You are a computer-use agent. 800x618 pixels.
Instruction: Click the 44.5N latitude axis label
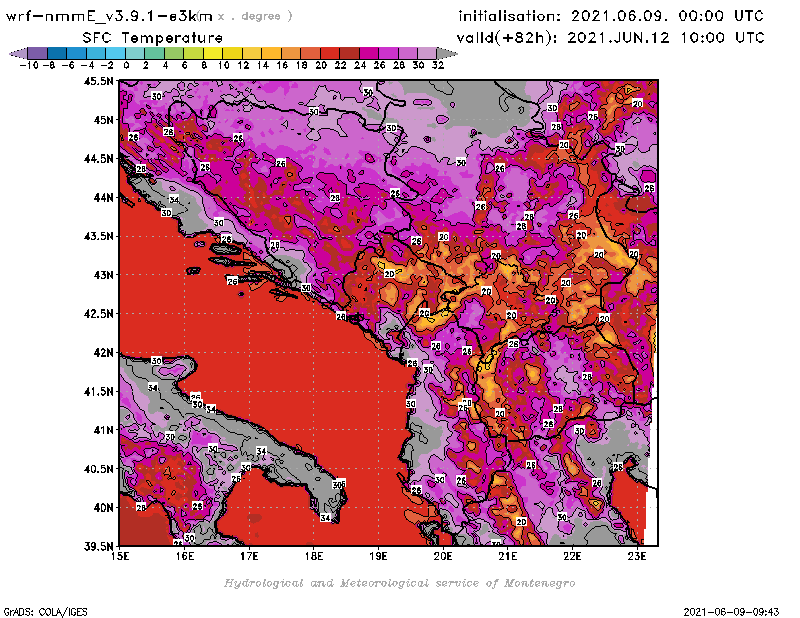pos(98,158)
